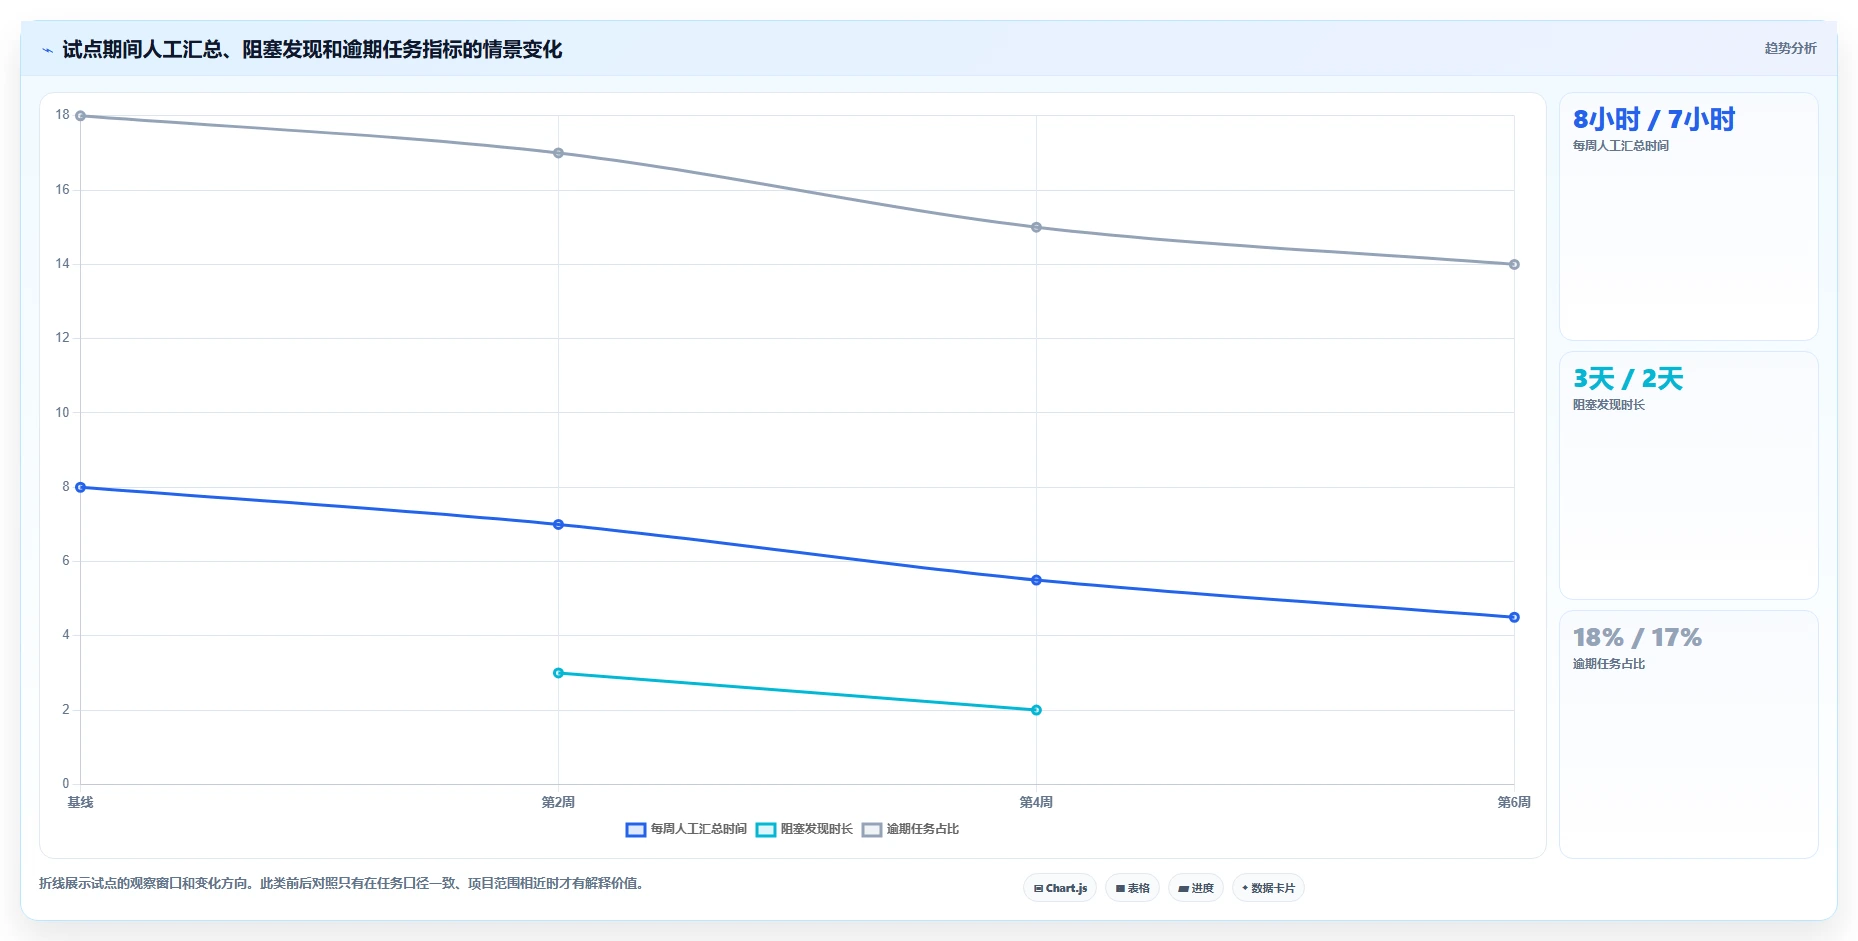Click the 逾期任务占比 caption in the side card
Viewport: 1858px width, 941px height.
coord(1609,664)
